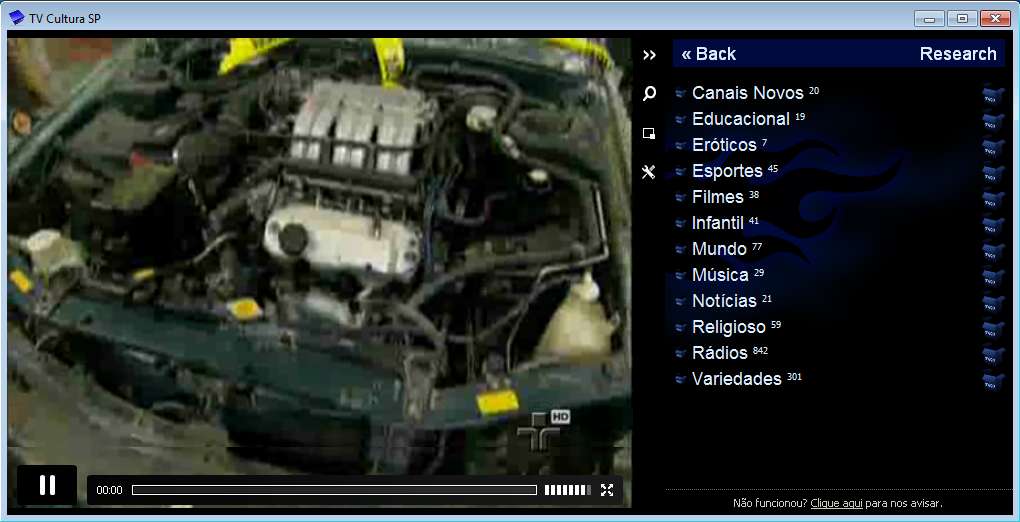Click the TV icon beside Filmes
1020x522 pixels.
[x=993, y=199]
